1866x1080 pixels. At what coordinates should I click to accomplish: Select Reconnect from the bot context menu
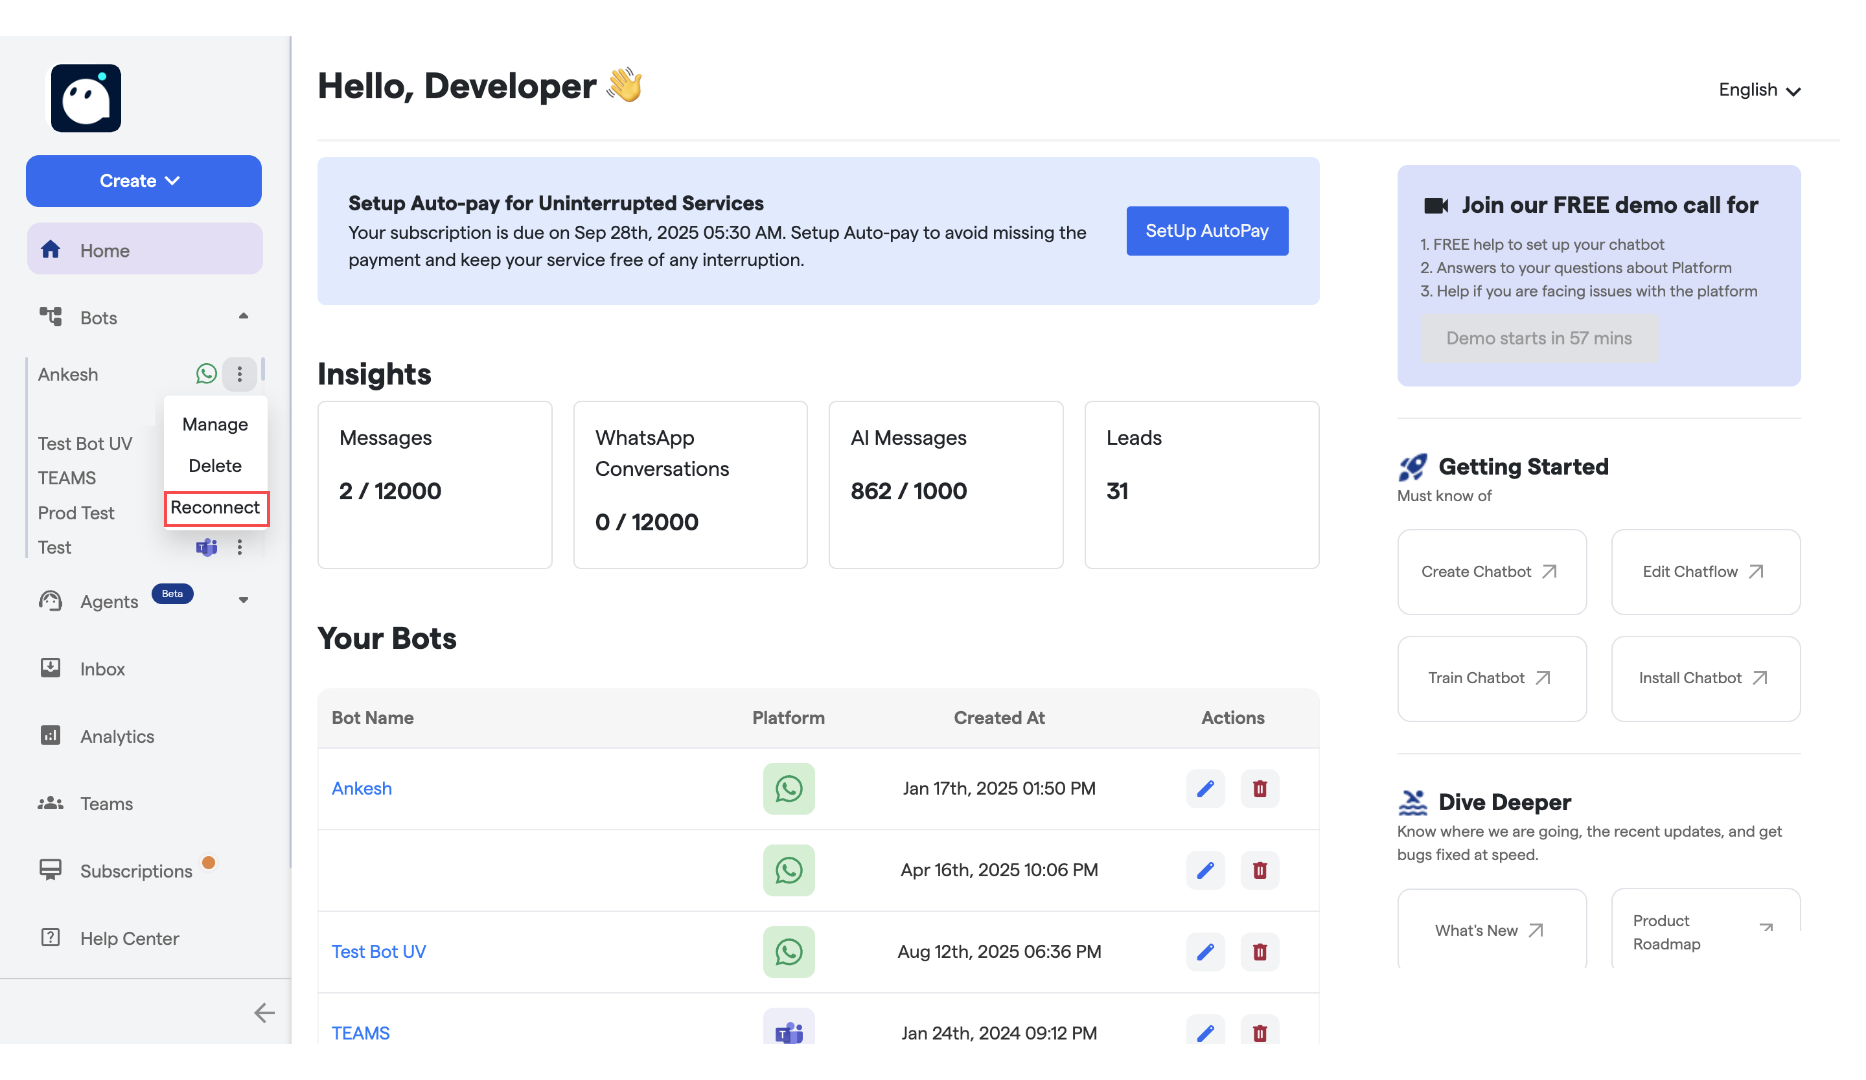[x=215, y=508]
